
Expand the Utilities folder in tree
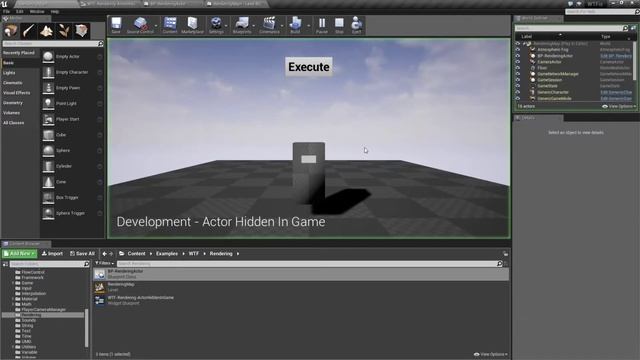click(13, 347)
